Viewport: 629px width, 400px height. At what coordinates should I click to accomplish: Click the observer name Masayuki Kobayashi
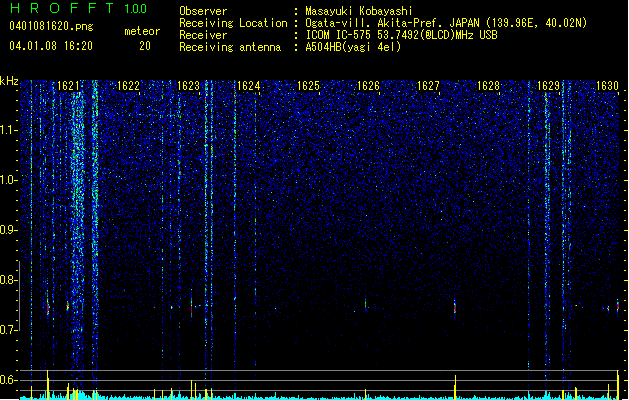coord(359,11)
